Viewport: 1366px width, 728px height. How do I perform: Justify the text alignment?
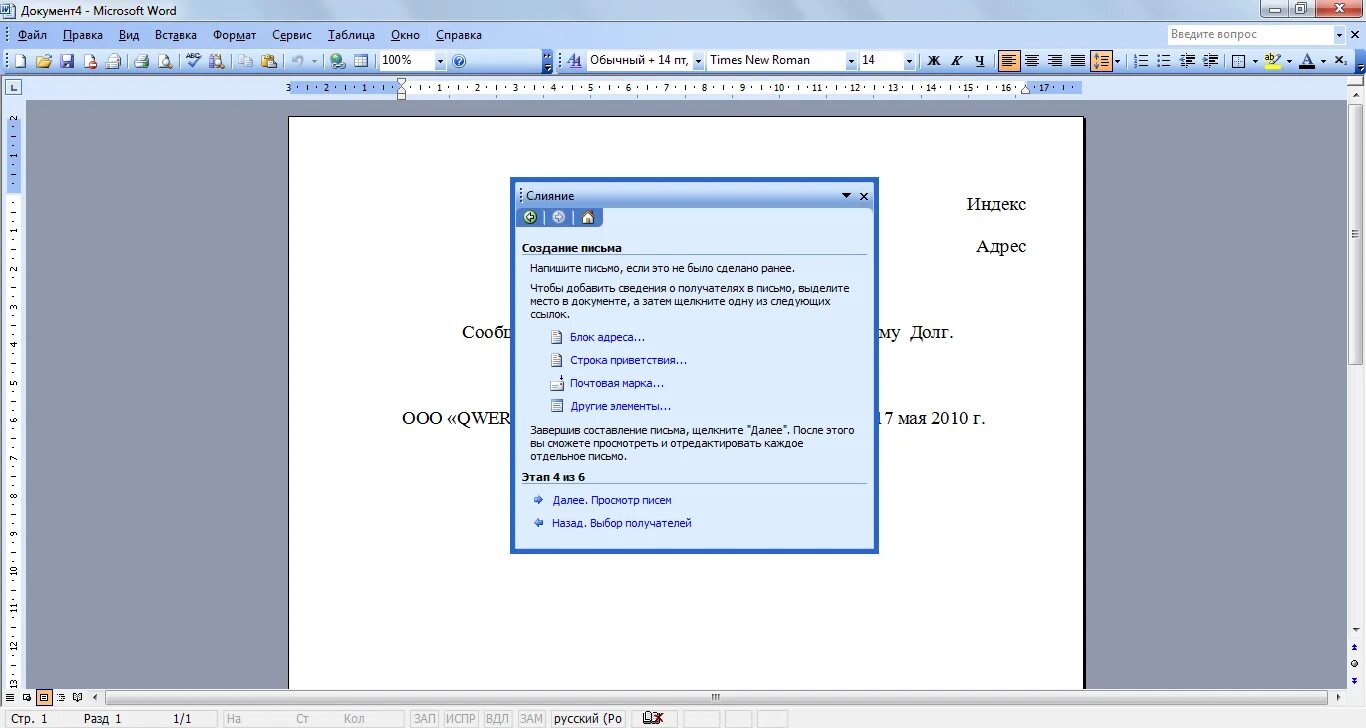coord(1078,61)
